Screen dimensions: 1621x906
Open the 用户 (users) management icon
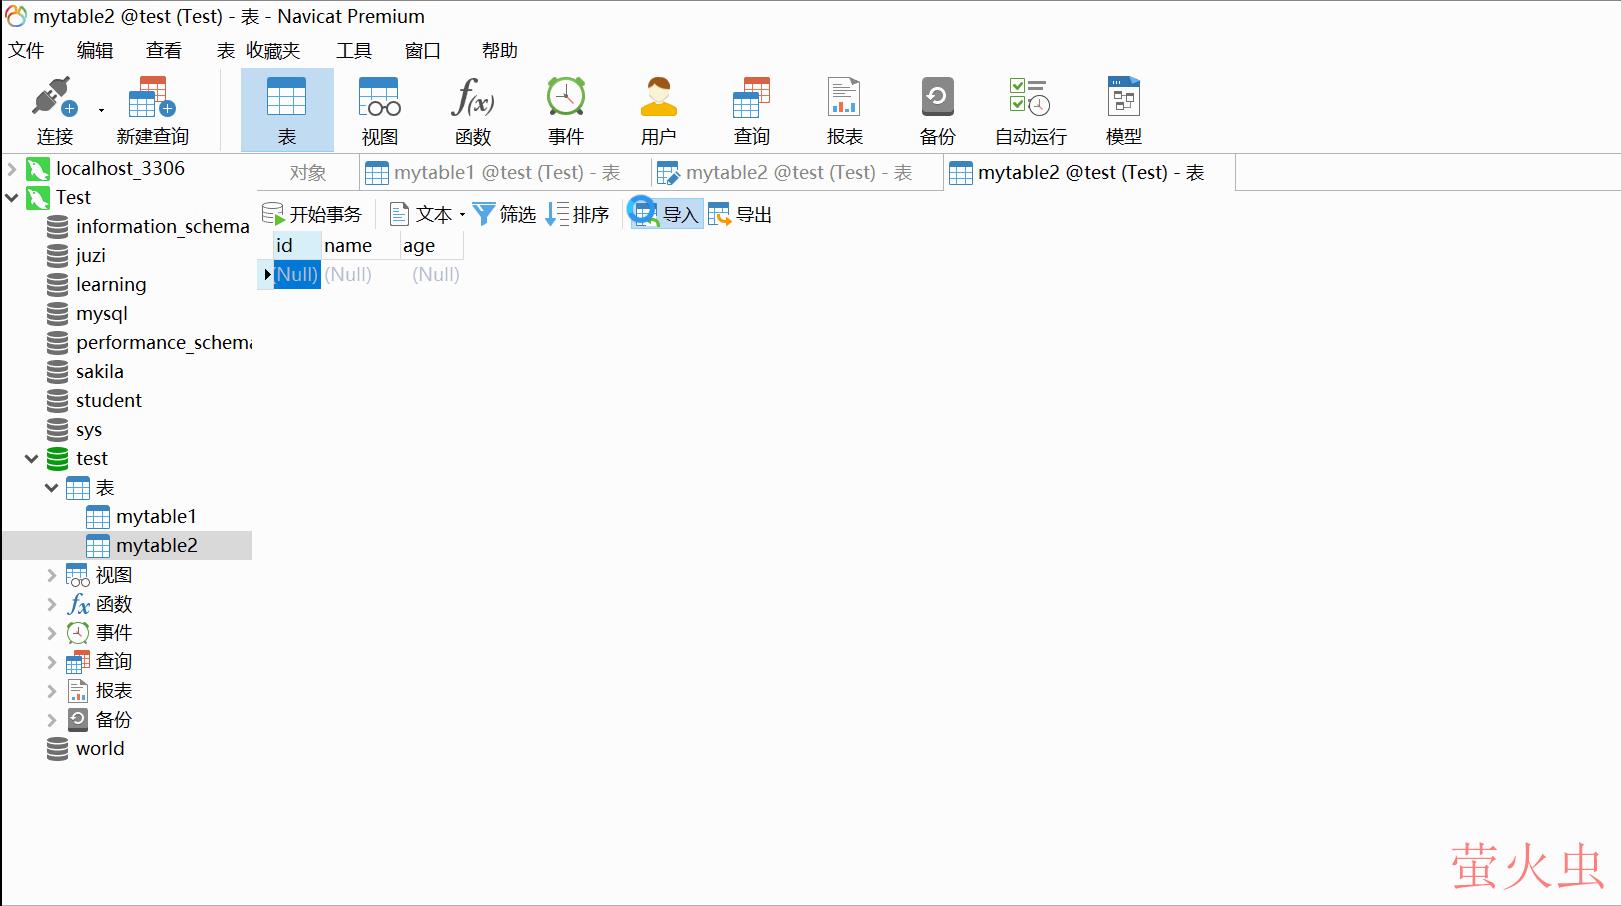tap(658, 110)
